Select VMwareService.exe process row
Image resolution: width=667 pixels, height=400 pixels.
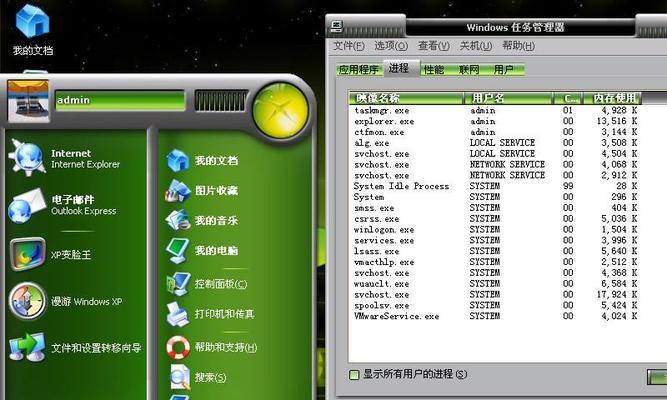point(496,316)
